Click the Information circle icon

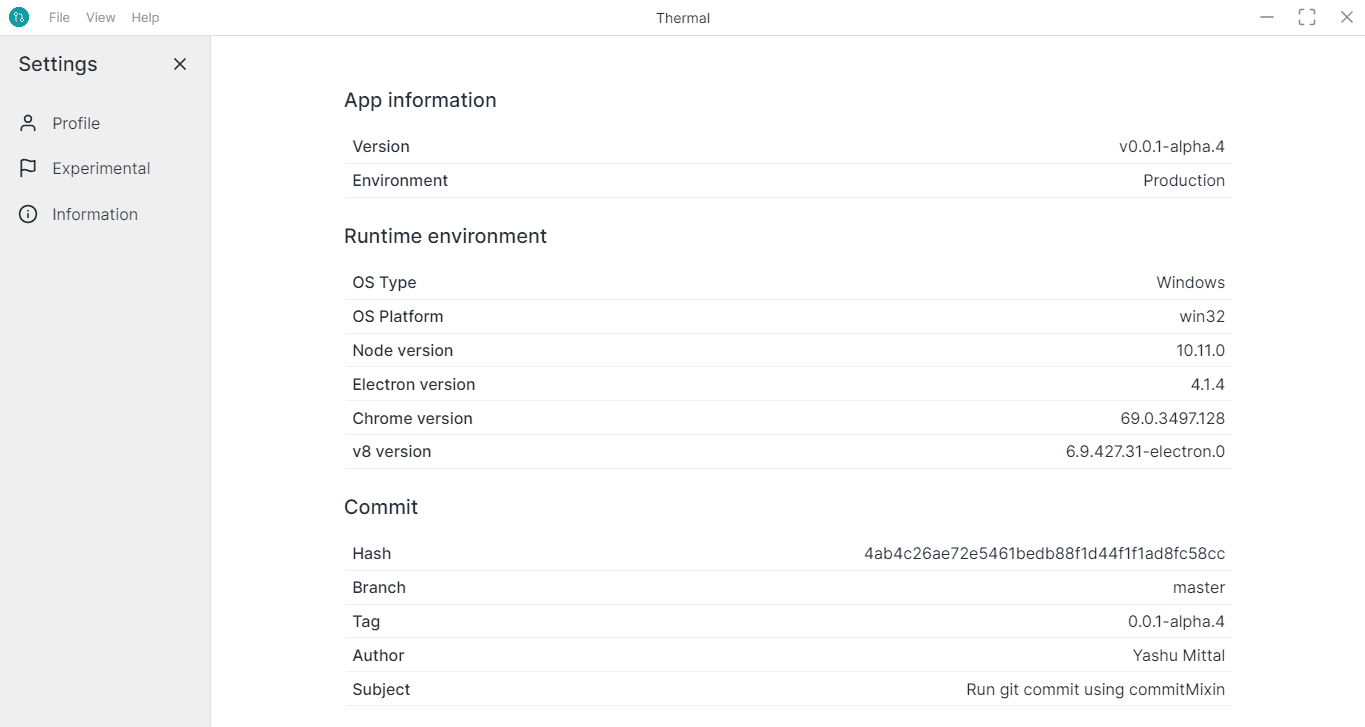[x=28, y=214]
